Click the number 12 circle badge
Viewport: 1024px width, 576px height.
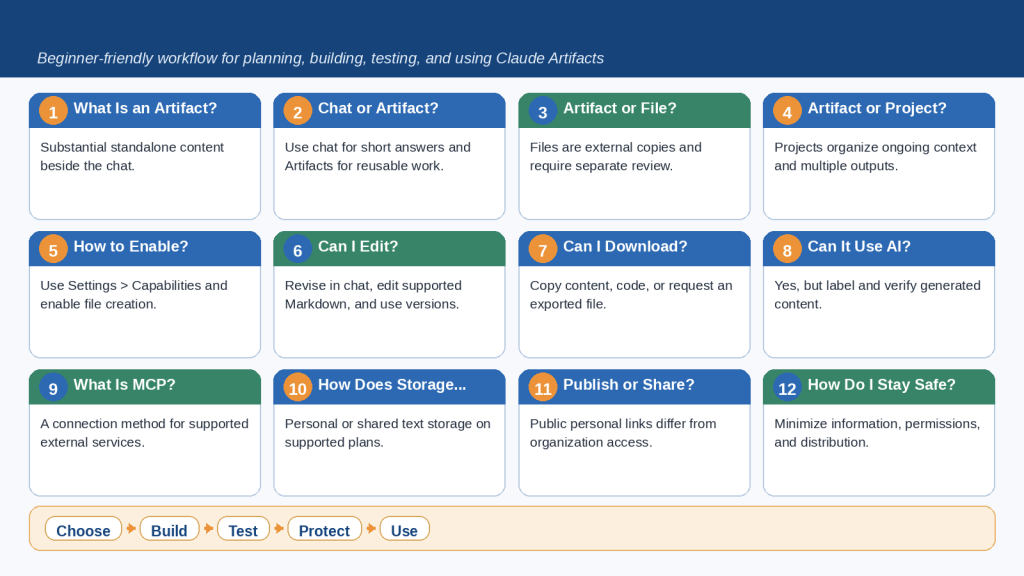(787, 389)
